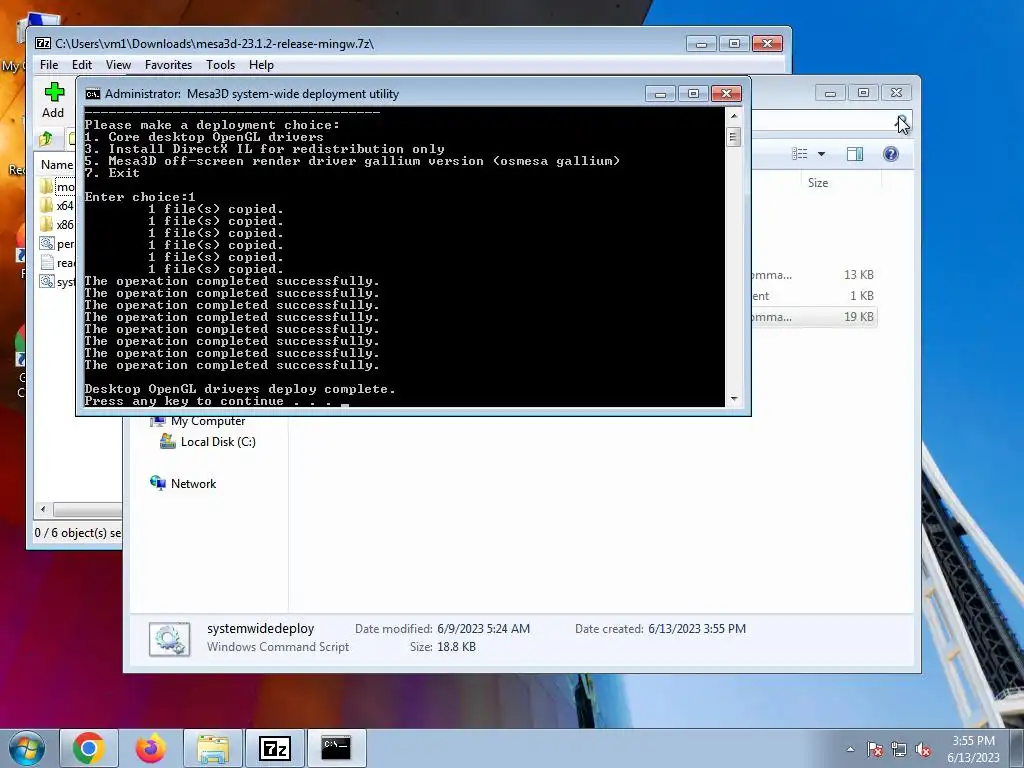The height and width of the screenshot is (768, 1024).
Task: Select the 'syst' script file in 7-Zip
Action: (x=57, y=281)
